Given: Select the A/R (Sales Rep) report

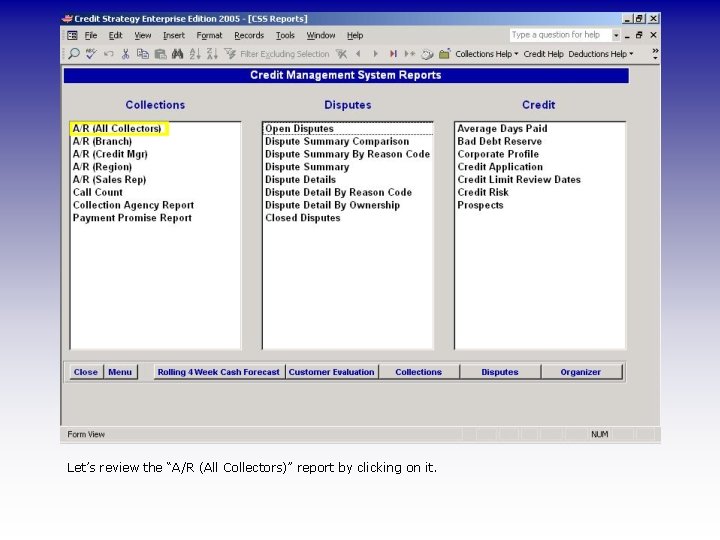Looking at the screenshot, I should [x=109, y=180].
